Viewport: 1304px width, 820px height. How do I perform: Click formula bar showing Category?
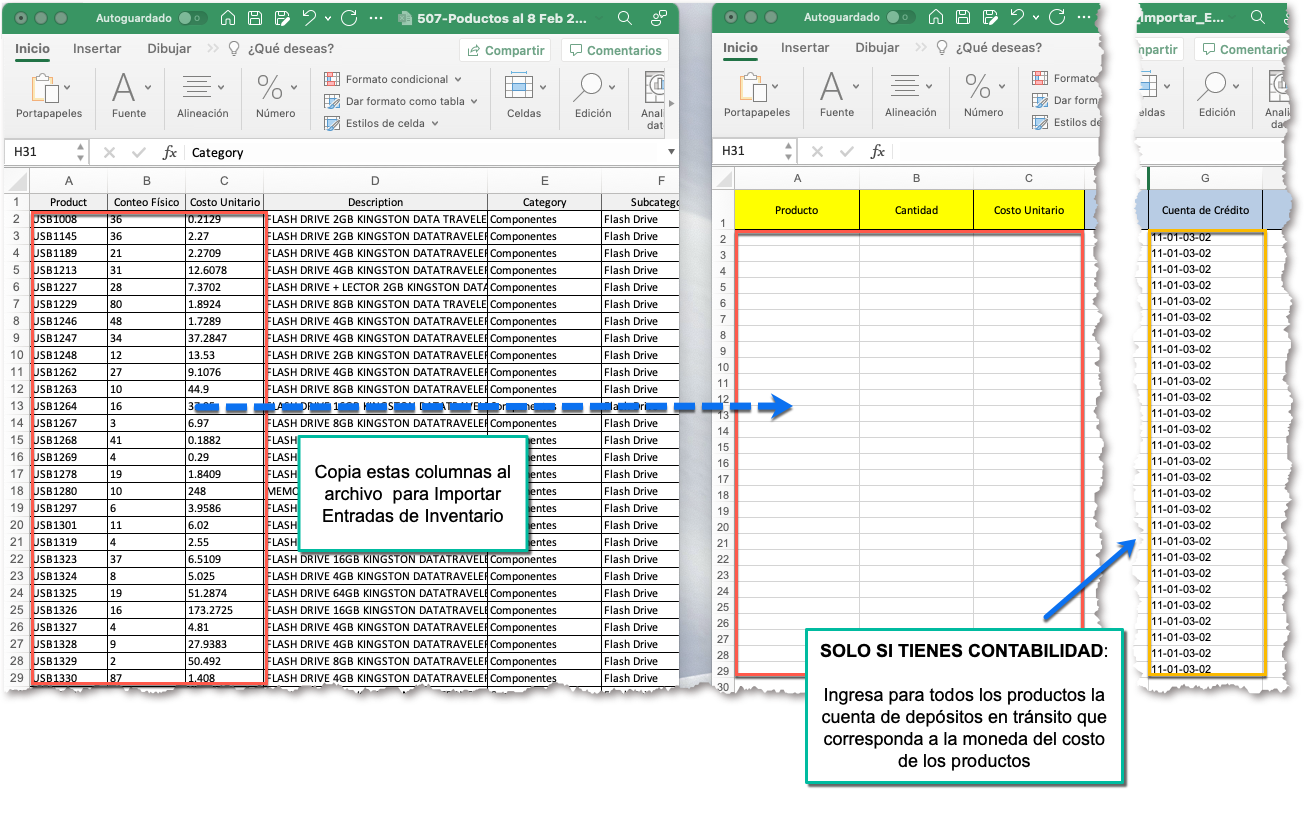[425, 152]
